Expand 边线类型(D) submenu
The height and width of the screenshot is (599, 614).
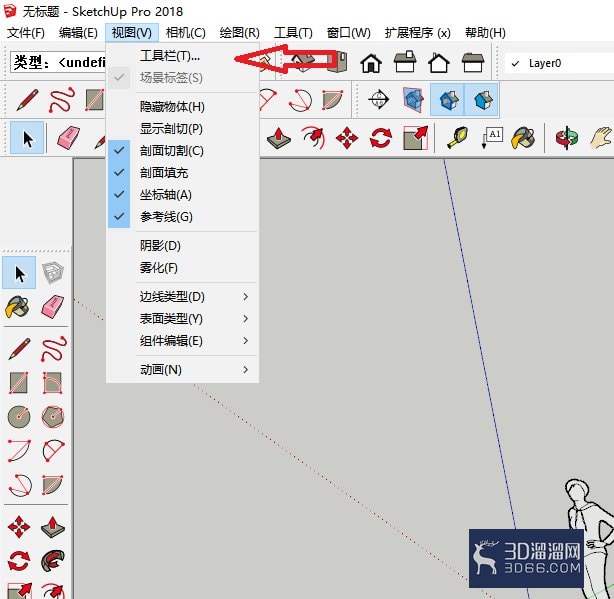[182, 297]
